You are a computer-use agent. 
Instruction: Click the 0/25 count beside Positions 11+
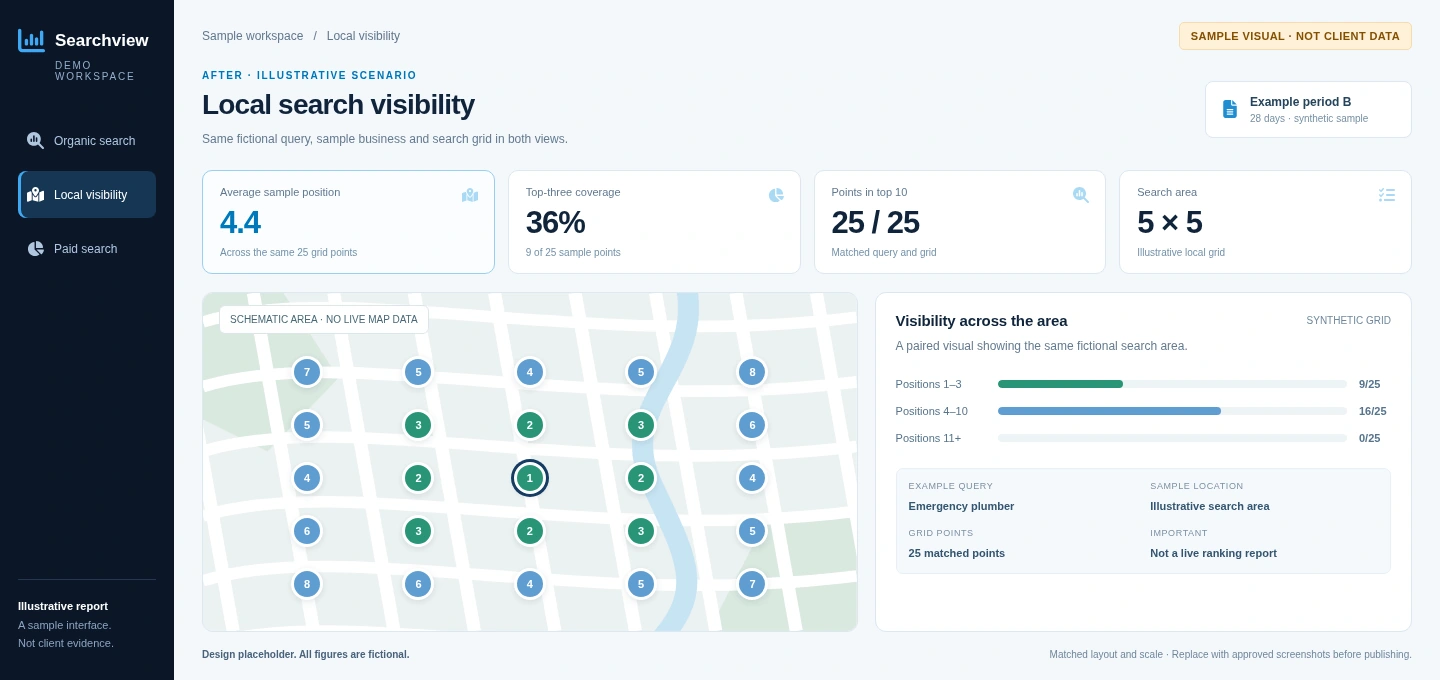click(1369, 438)
